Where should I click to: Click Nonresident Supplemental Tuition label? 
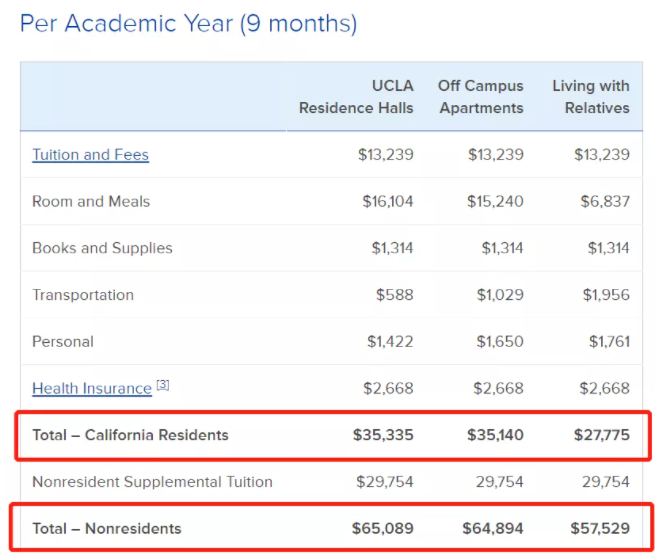(152, 482)
